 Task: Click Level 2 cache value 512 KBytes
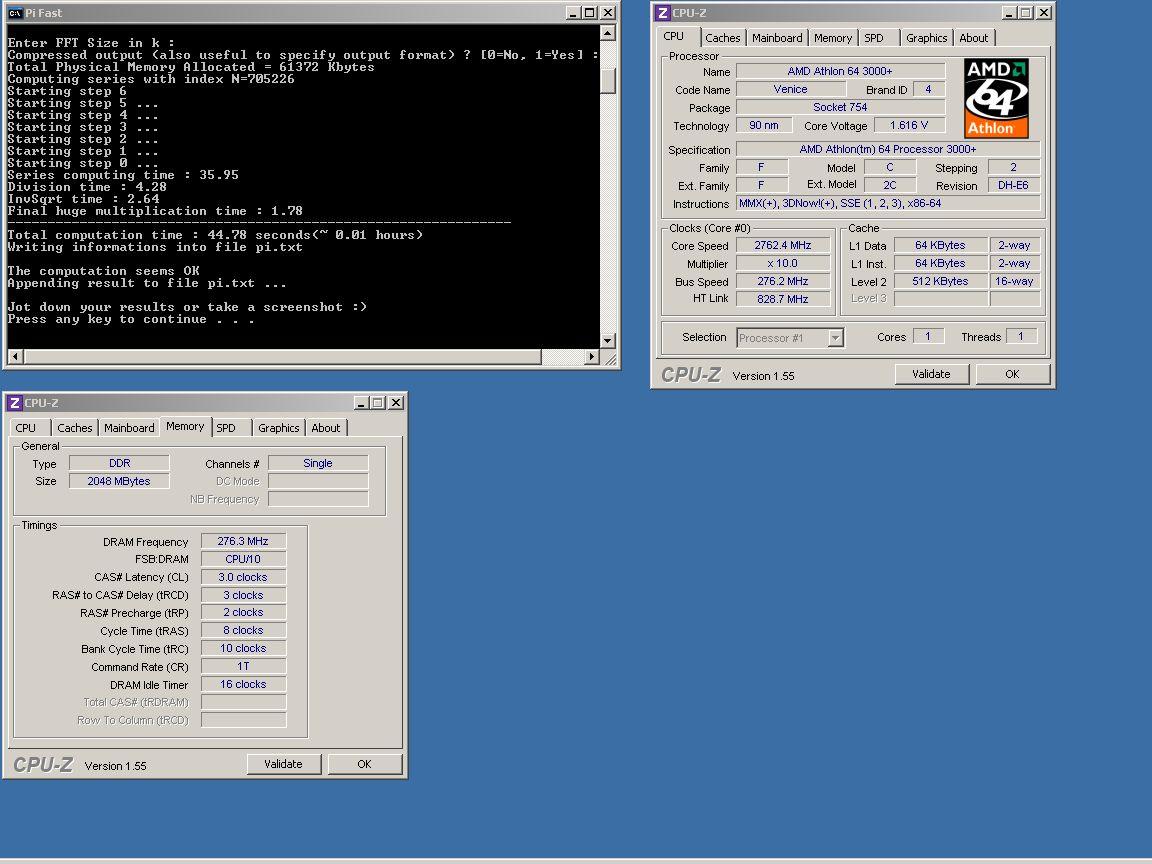pyautogui.click(x=940, y=281)
